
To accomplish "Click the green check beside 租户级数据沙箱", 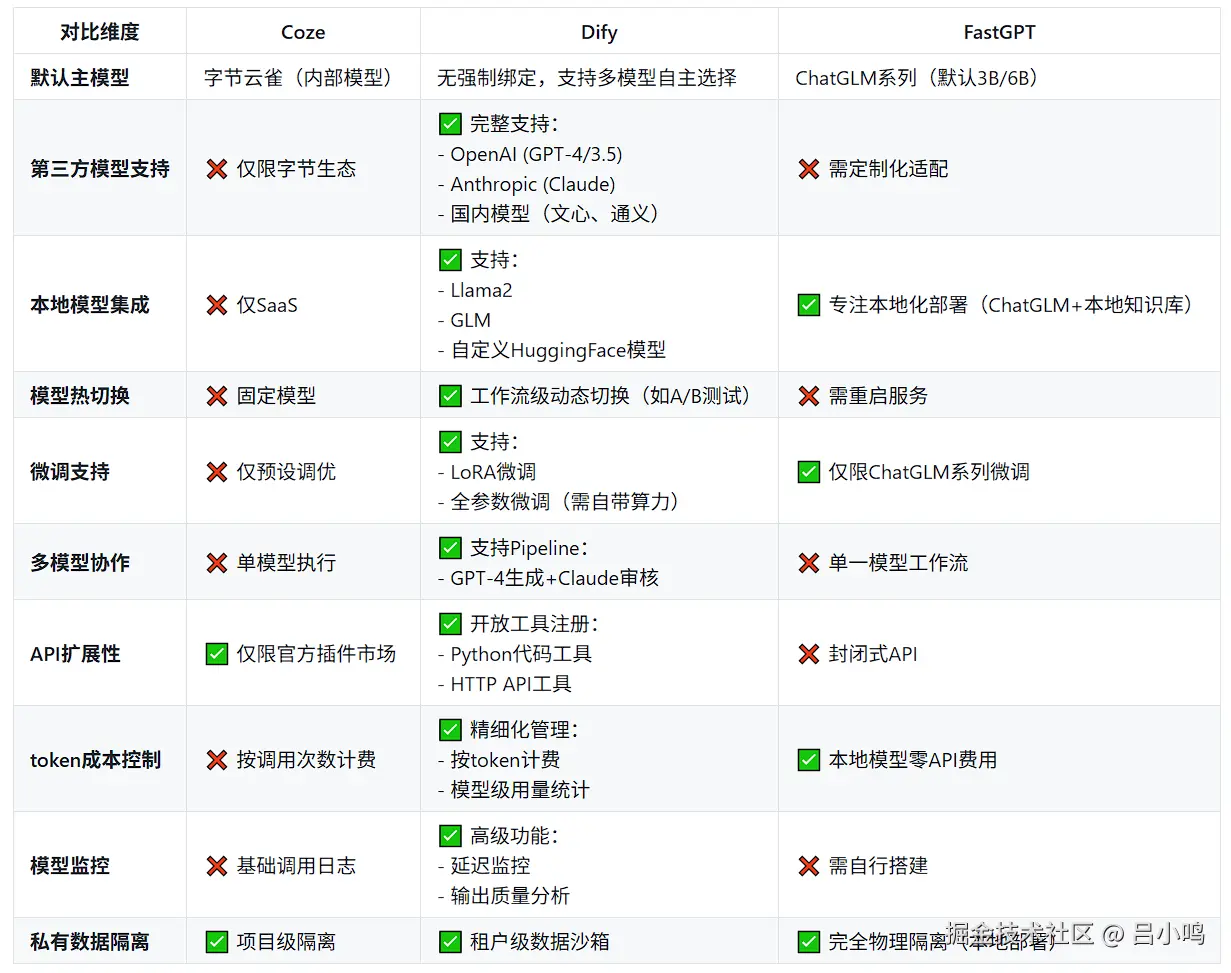I will coord(450,942).
